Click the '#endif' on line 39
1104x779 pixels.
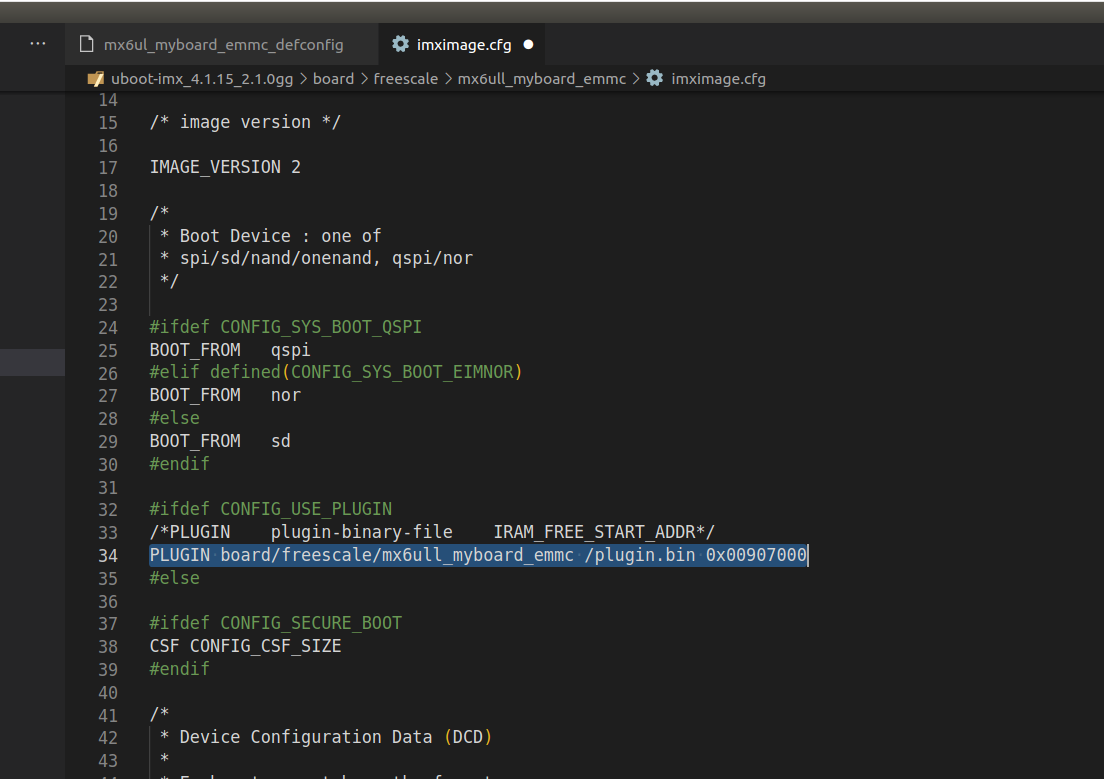180,668
